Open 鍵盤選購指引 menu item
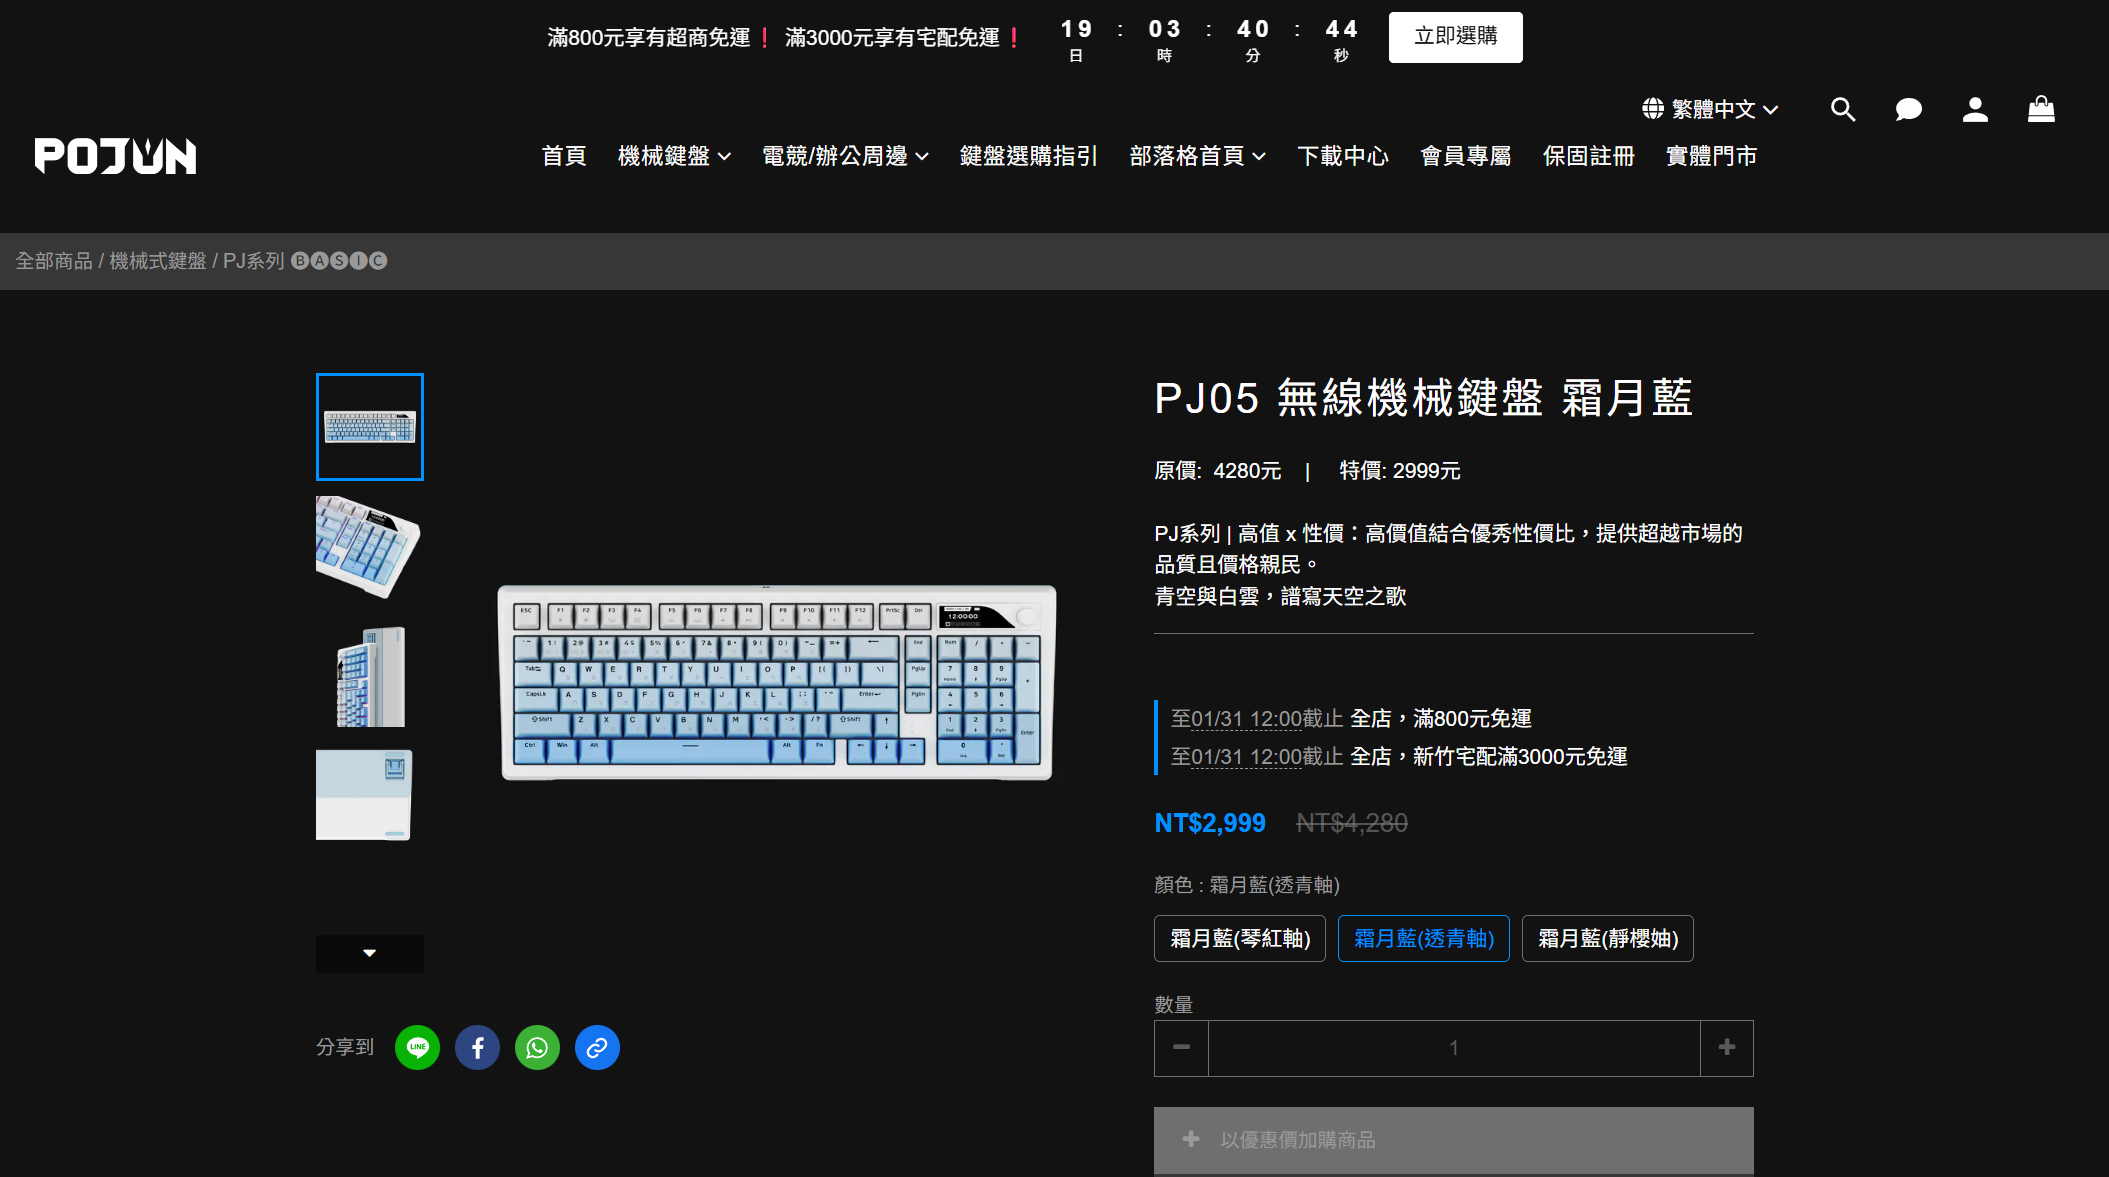Screen dimensions: 2109x1177 (1029, 157)
